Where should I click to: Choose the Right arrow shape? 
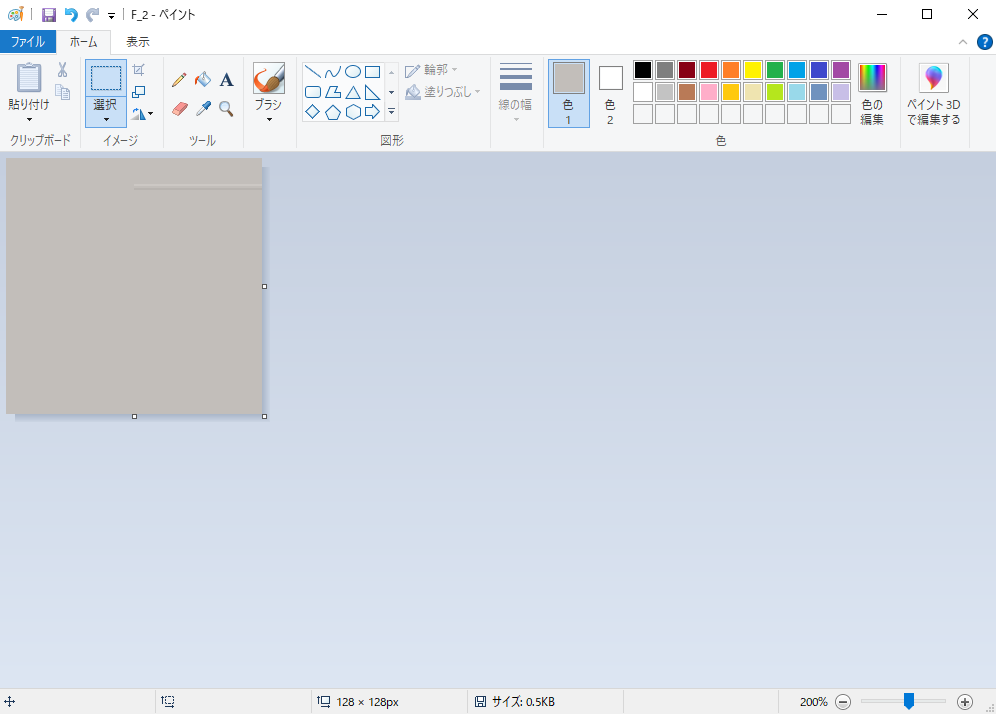click(373, 112)
